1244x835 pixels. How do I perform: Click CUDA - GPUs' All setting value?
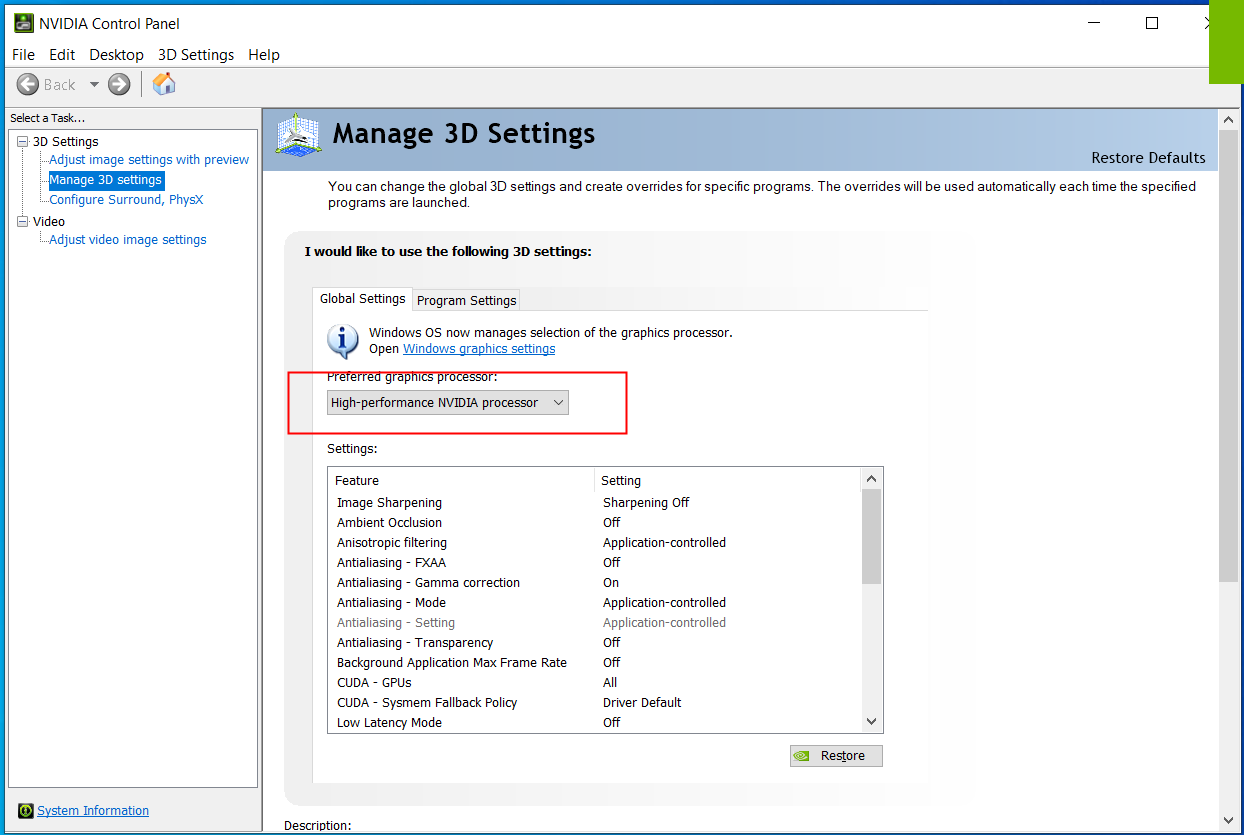pyautogui.click(x=610, y=683)
